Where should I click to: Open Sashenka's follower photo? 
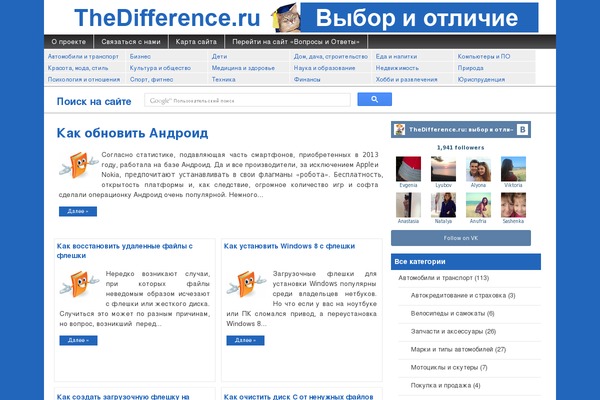coord(513,205)
